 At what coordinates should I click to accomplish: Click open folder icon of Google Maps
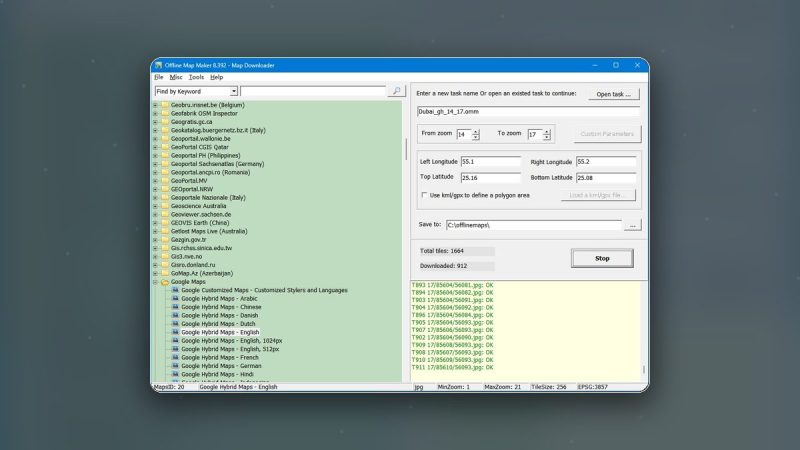(x=165, y=282)
